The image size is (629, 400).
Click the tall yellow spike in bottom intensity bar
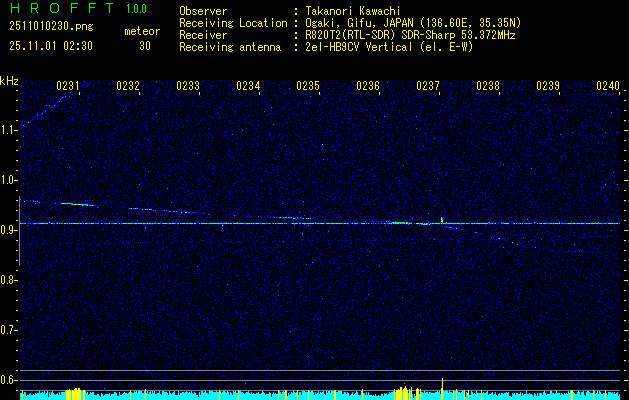click(x=442, y=386)
